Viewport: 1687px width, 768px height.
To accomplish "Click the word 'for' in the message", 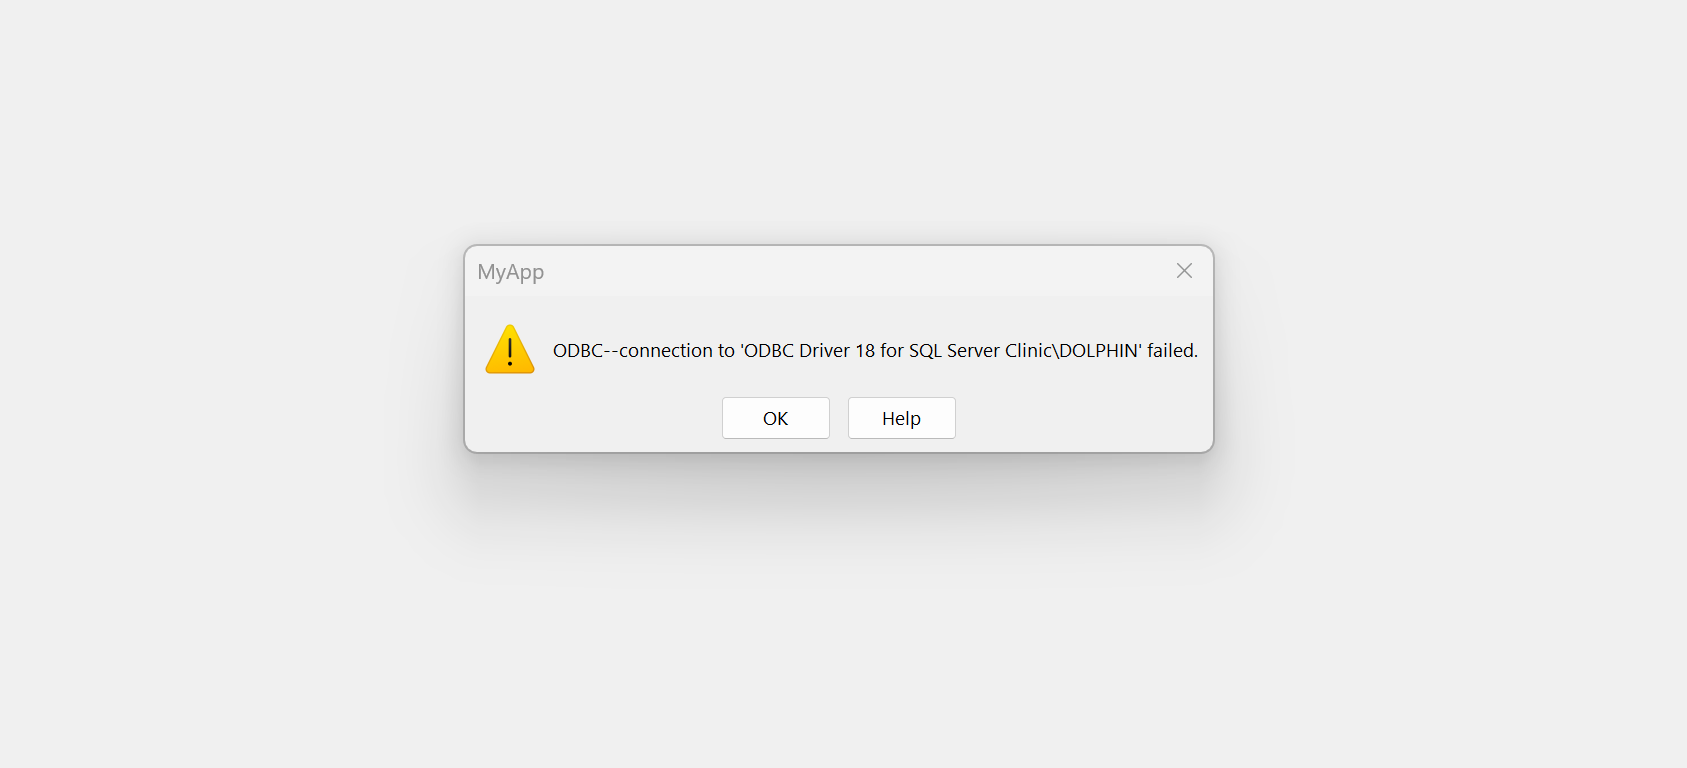I will pos(892,351).
